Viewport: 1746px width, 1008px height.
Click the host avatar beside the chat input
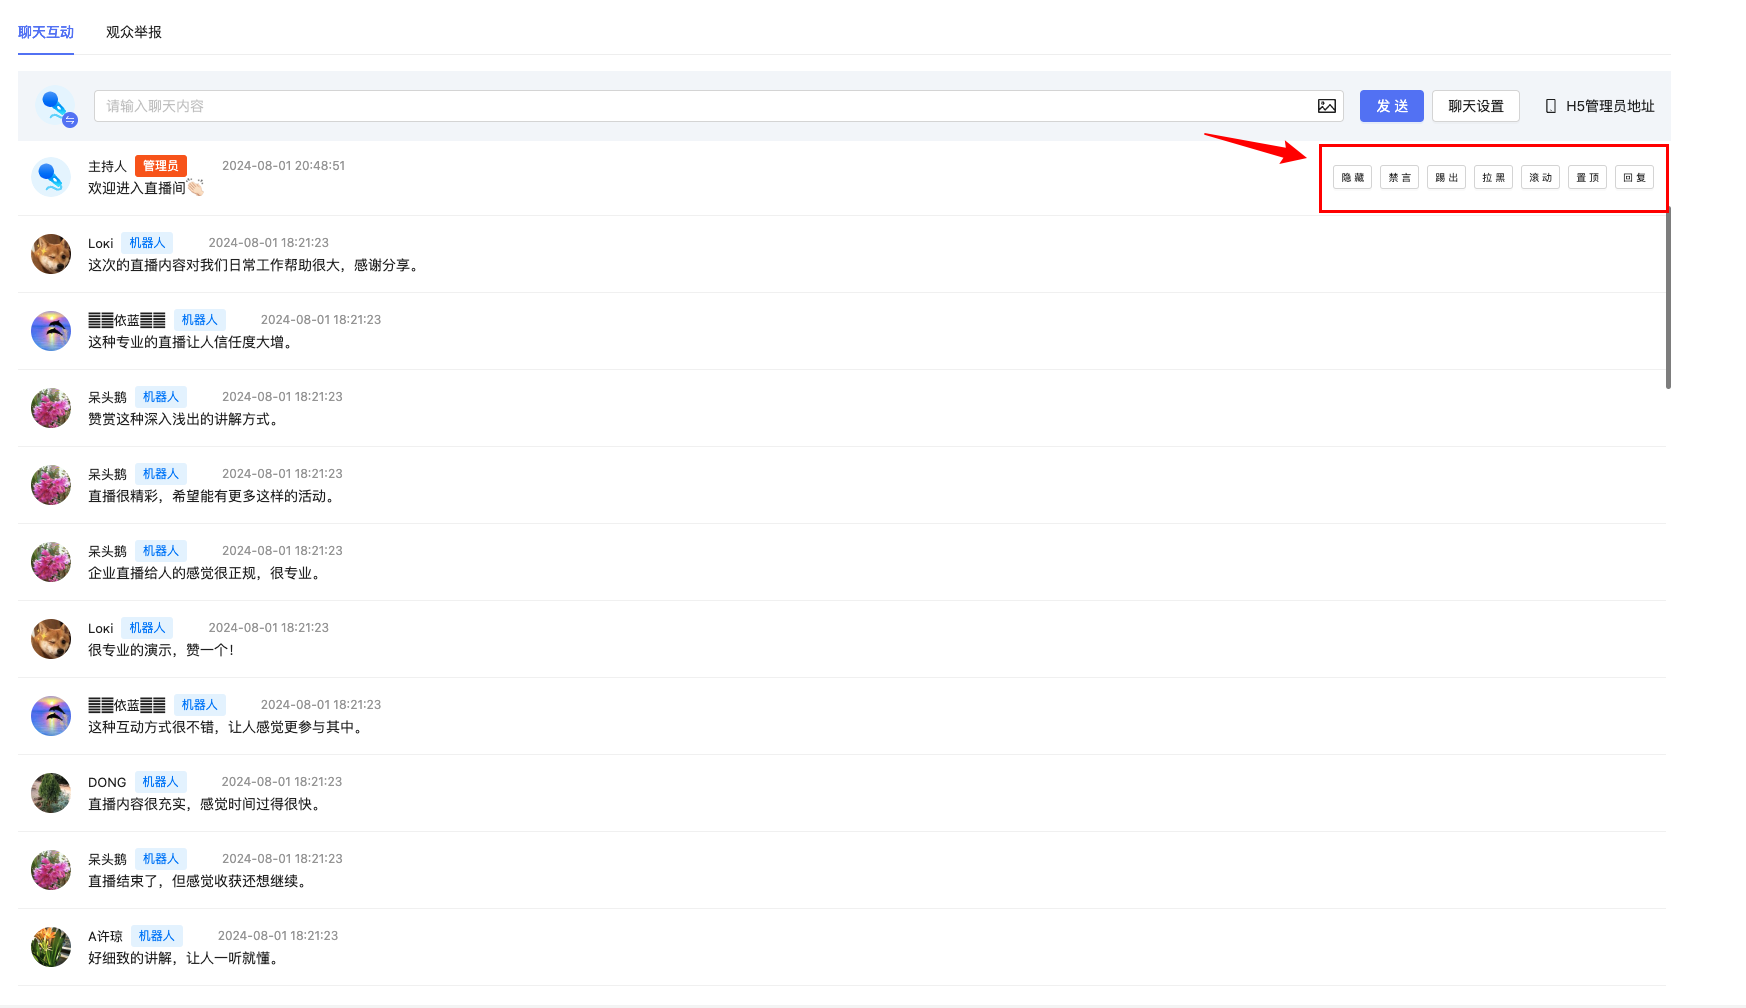[x=54, y=106]
